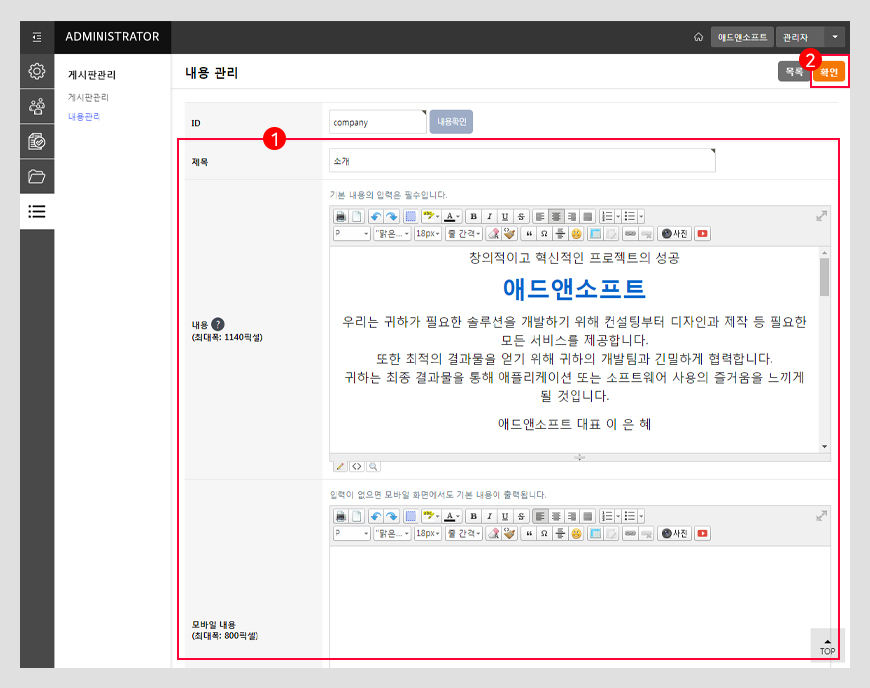Align text right in the 내용 editor
Viewport: 870px width, 688px height.
[x=572, y=216]
